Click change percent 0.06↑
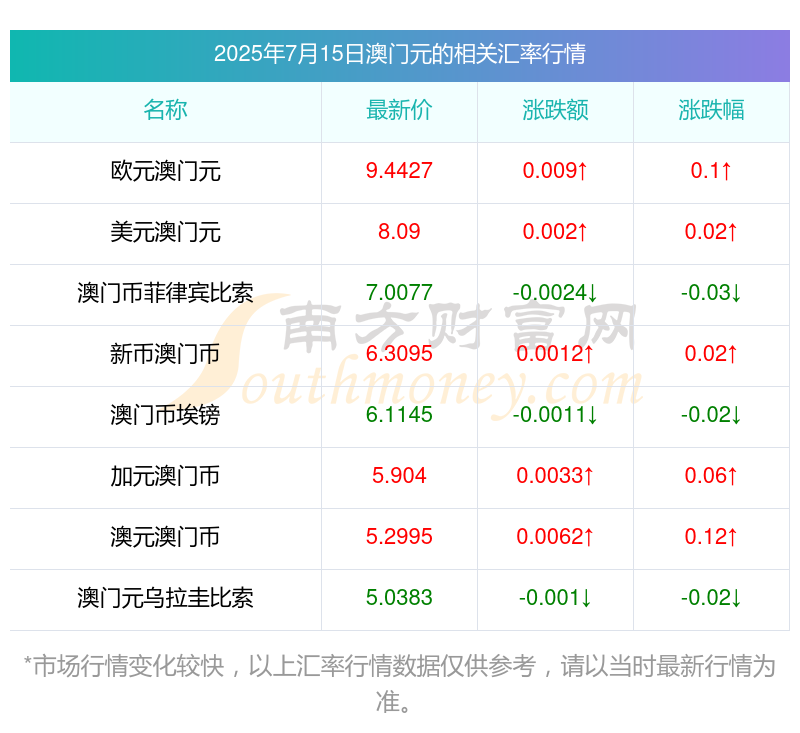Viewport: 800px width, 733px height. pos(711,476)
